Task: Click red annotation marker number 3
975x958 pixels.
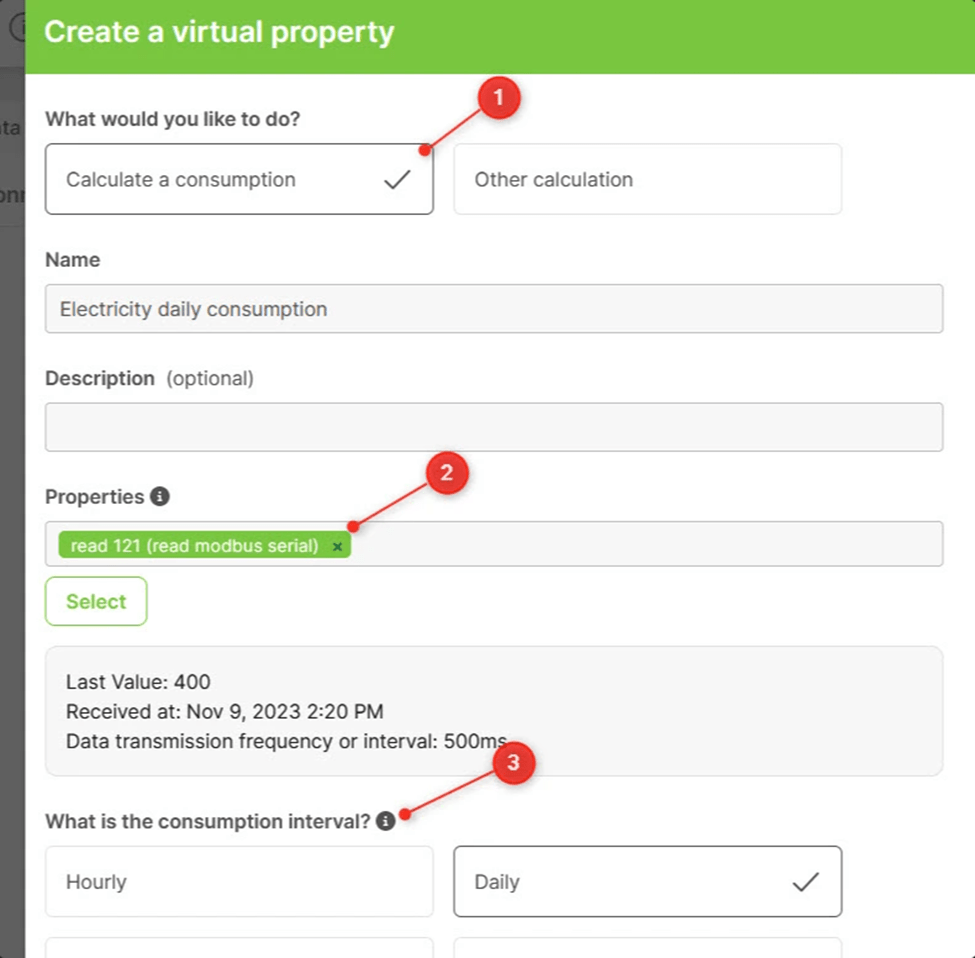Action: point(514,762)
